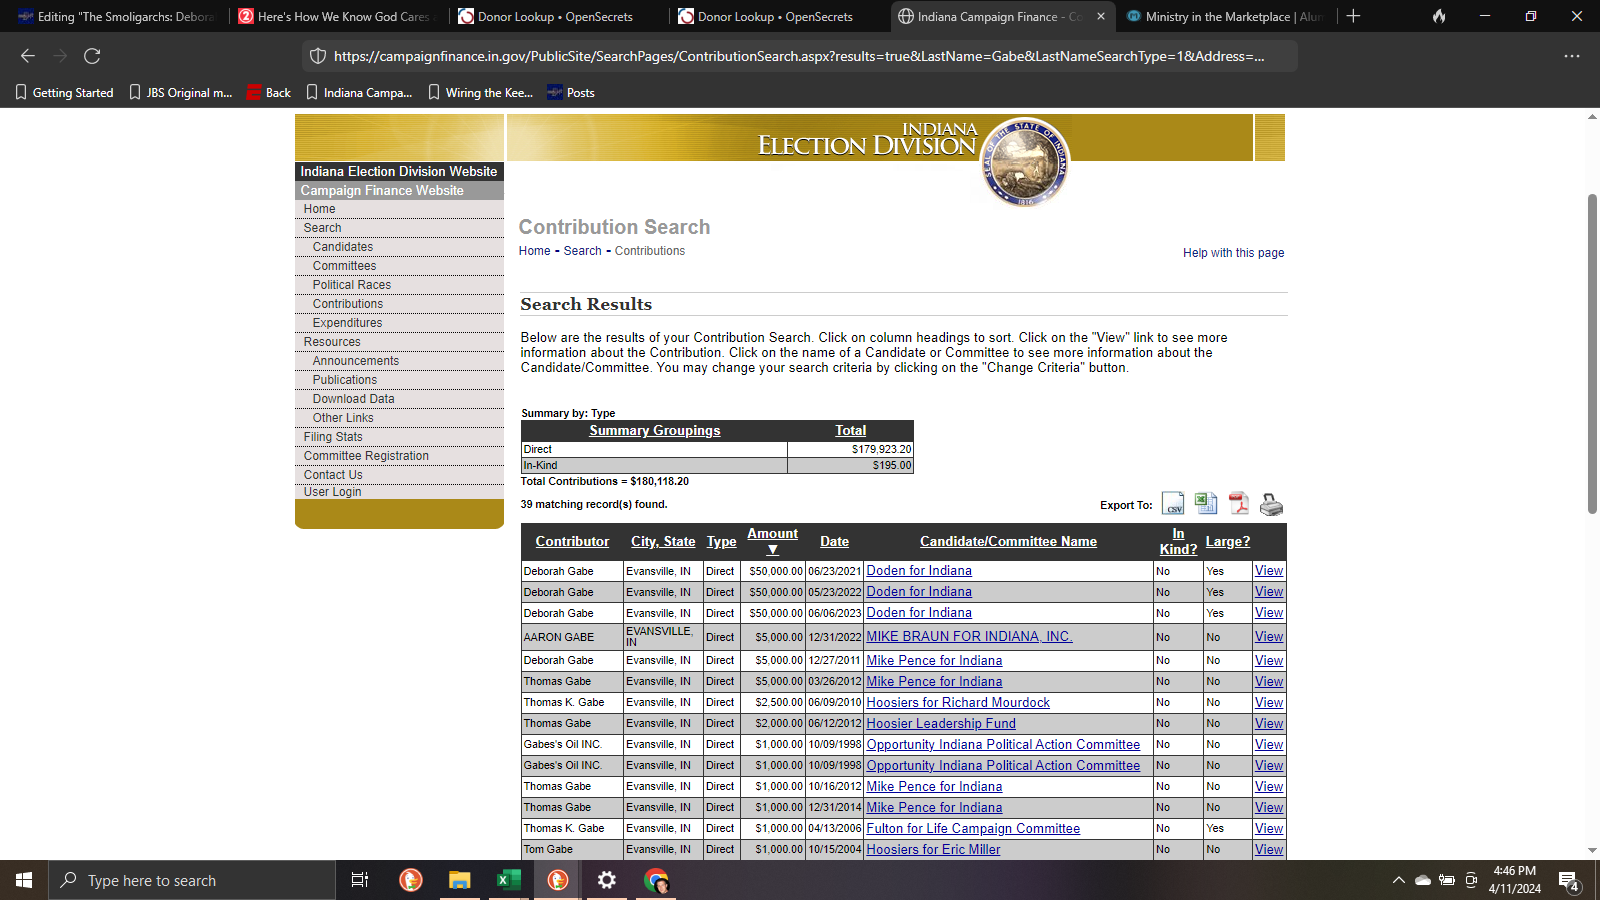Sort by the Amount column with arrow
The height and width of the screenshot is (900, 1600).
[x=772, y=541]
